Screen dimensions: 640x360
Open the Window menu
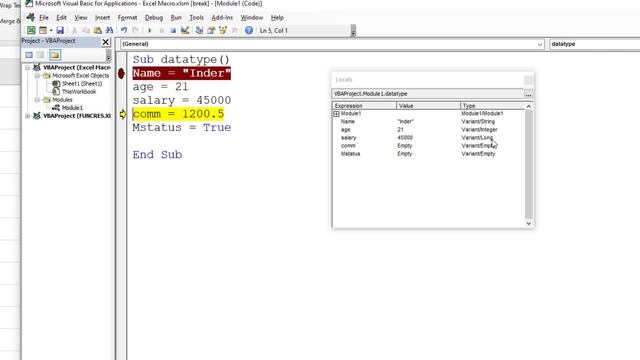[251, 18]
